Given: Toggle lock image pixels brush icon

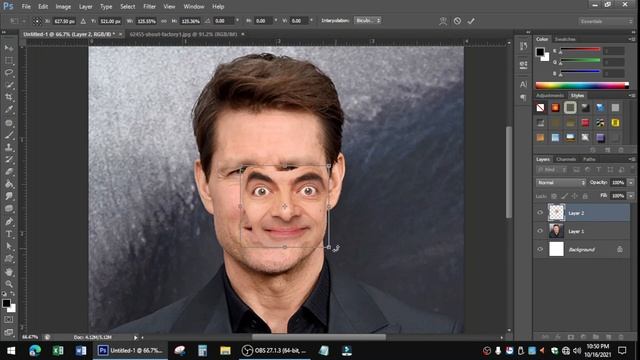Looking at the screenshot, I should 564,196.
